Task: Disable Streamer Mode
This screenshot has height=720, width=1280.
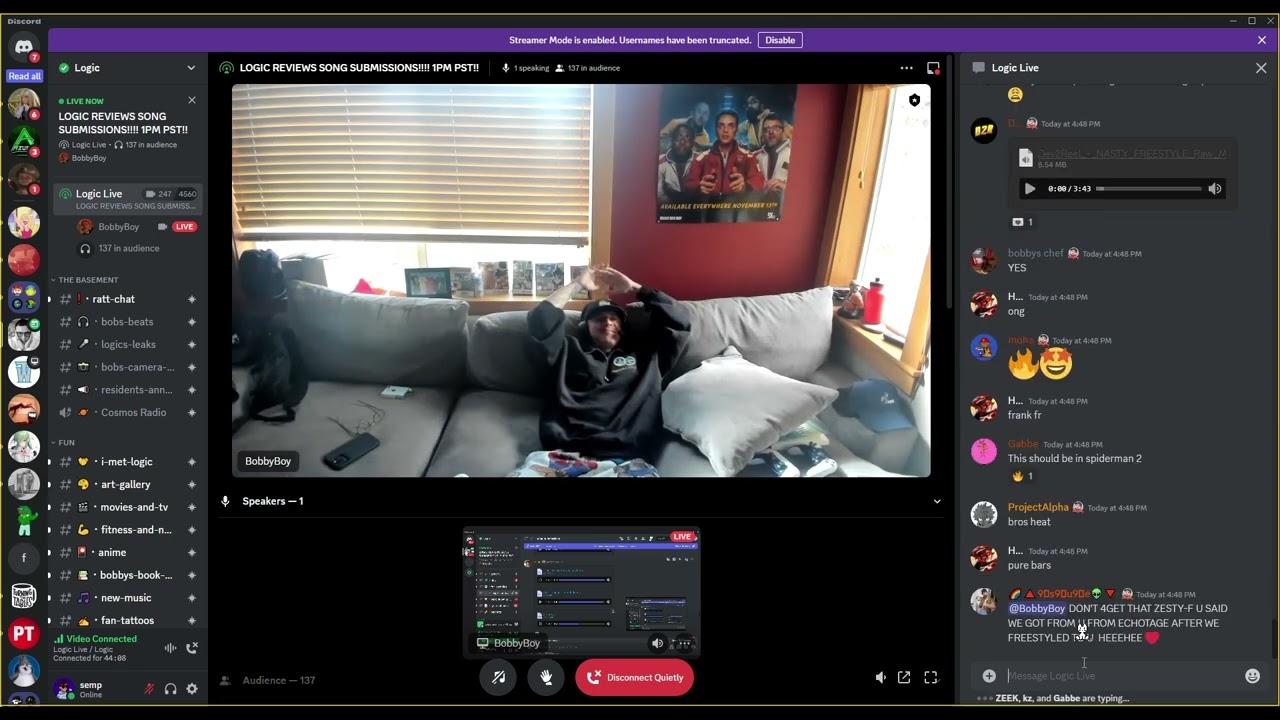Action: click(x=780, y=40)
